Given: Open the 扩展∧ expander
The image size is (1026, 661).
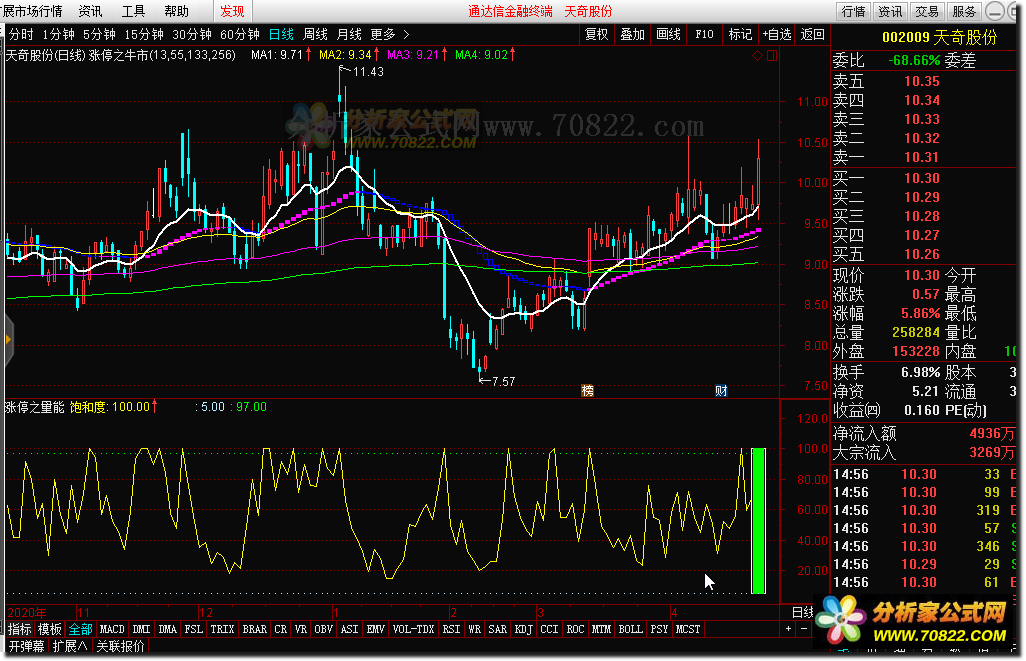Looking at the screenshot, I should (x=69, y=647).
